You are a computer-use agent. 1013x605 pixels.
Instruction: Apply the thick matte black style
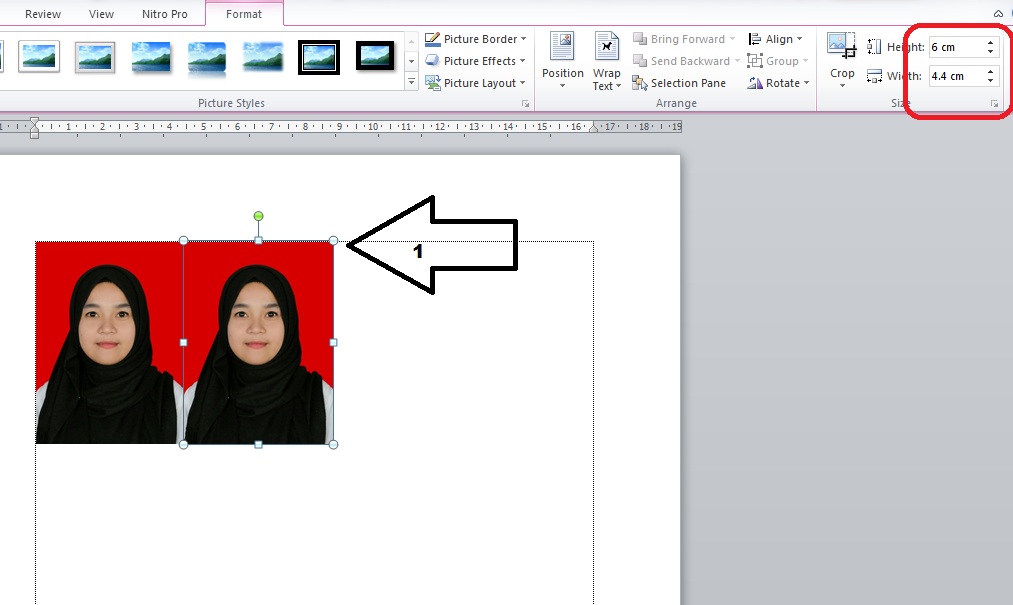point(375,57)
